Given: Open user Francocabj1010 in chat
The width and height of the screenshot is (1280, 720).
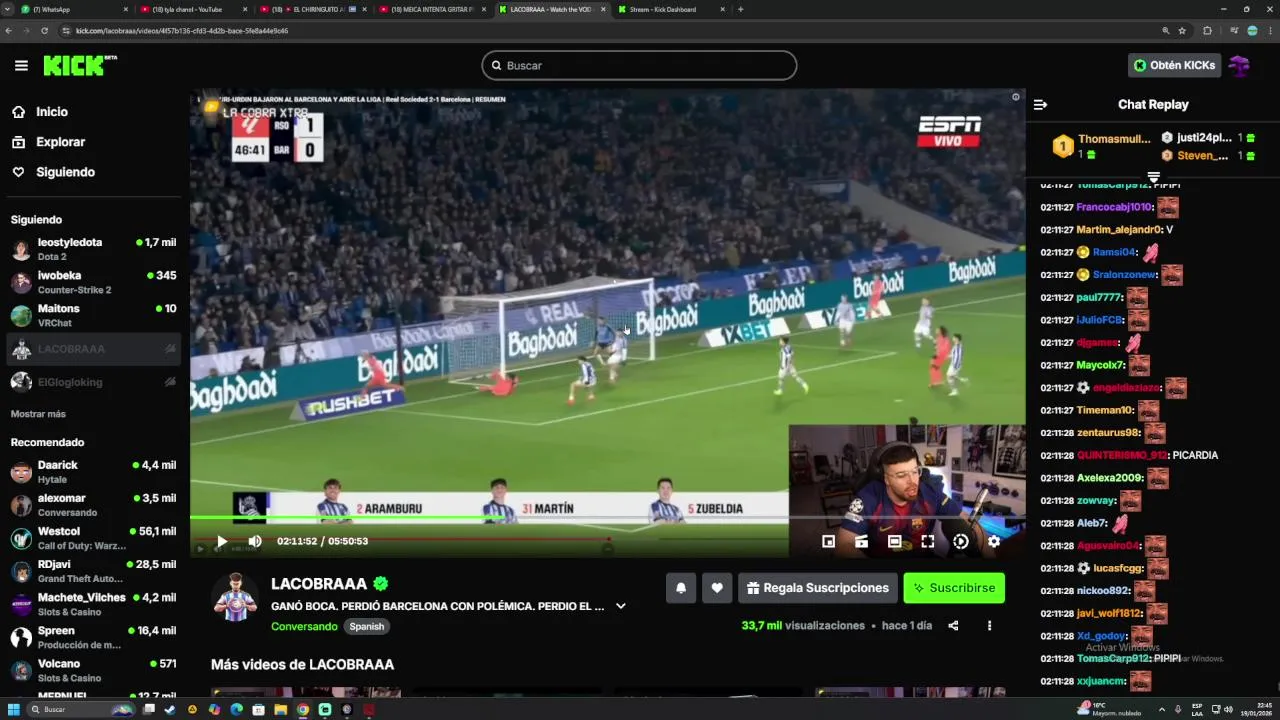Looking at the screenshot, I should pyautogui.click(x=1114, y=207).
